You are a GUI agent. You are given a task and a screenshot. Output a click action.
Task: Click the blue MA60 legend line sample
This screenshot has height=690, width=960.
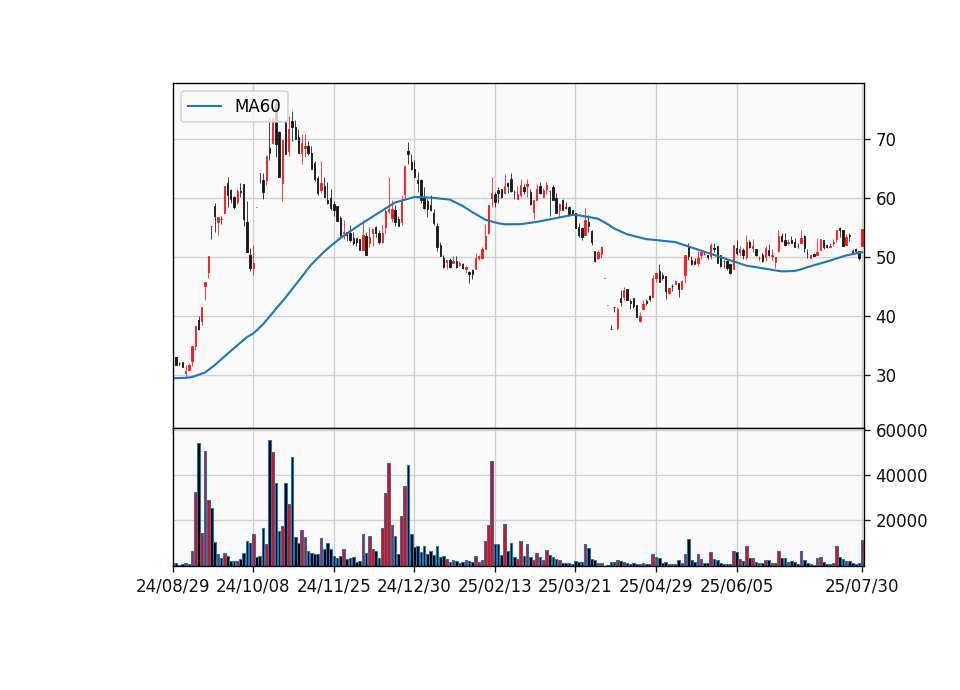tap(204, 107)
